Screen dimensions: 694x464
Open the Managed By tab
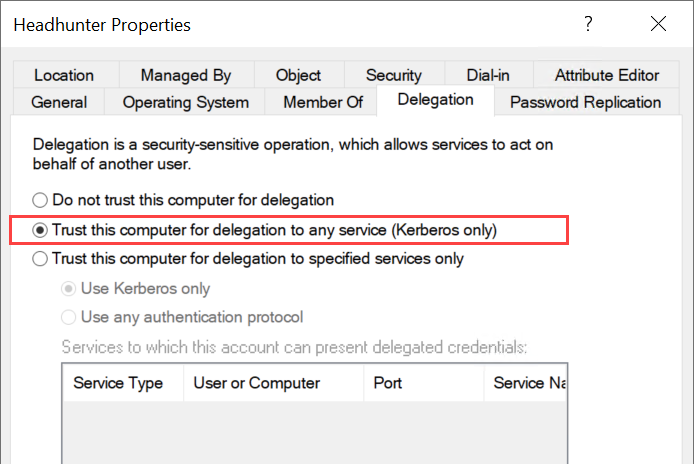(x=186, y=75)
